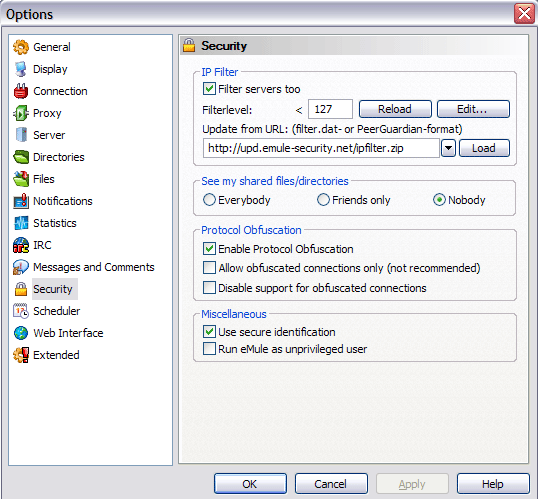Screen dimensions: 538x499
Task: Click the Proxy icon in sidebar
Action: 21,113
